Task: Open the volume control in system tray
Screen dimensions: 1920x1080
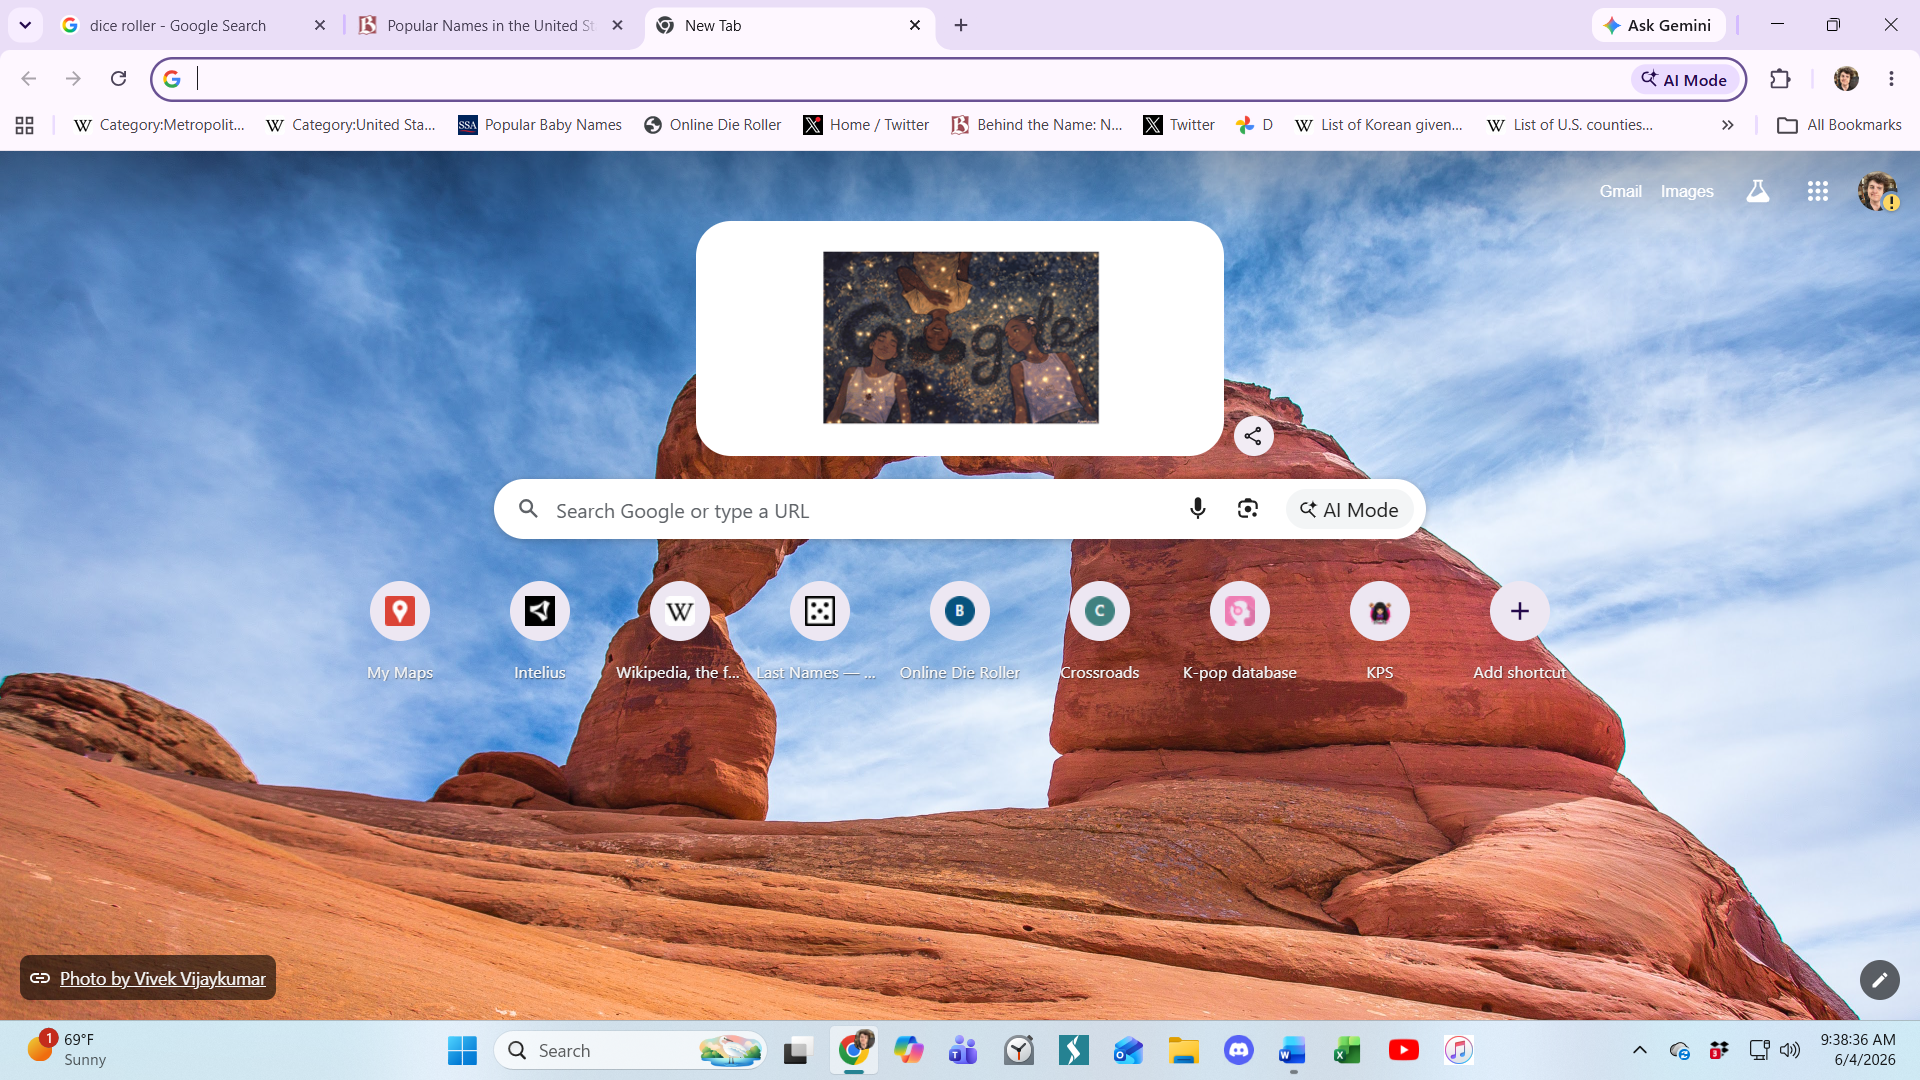Action: point(1790,1050)
